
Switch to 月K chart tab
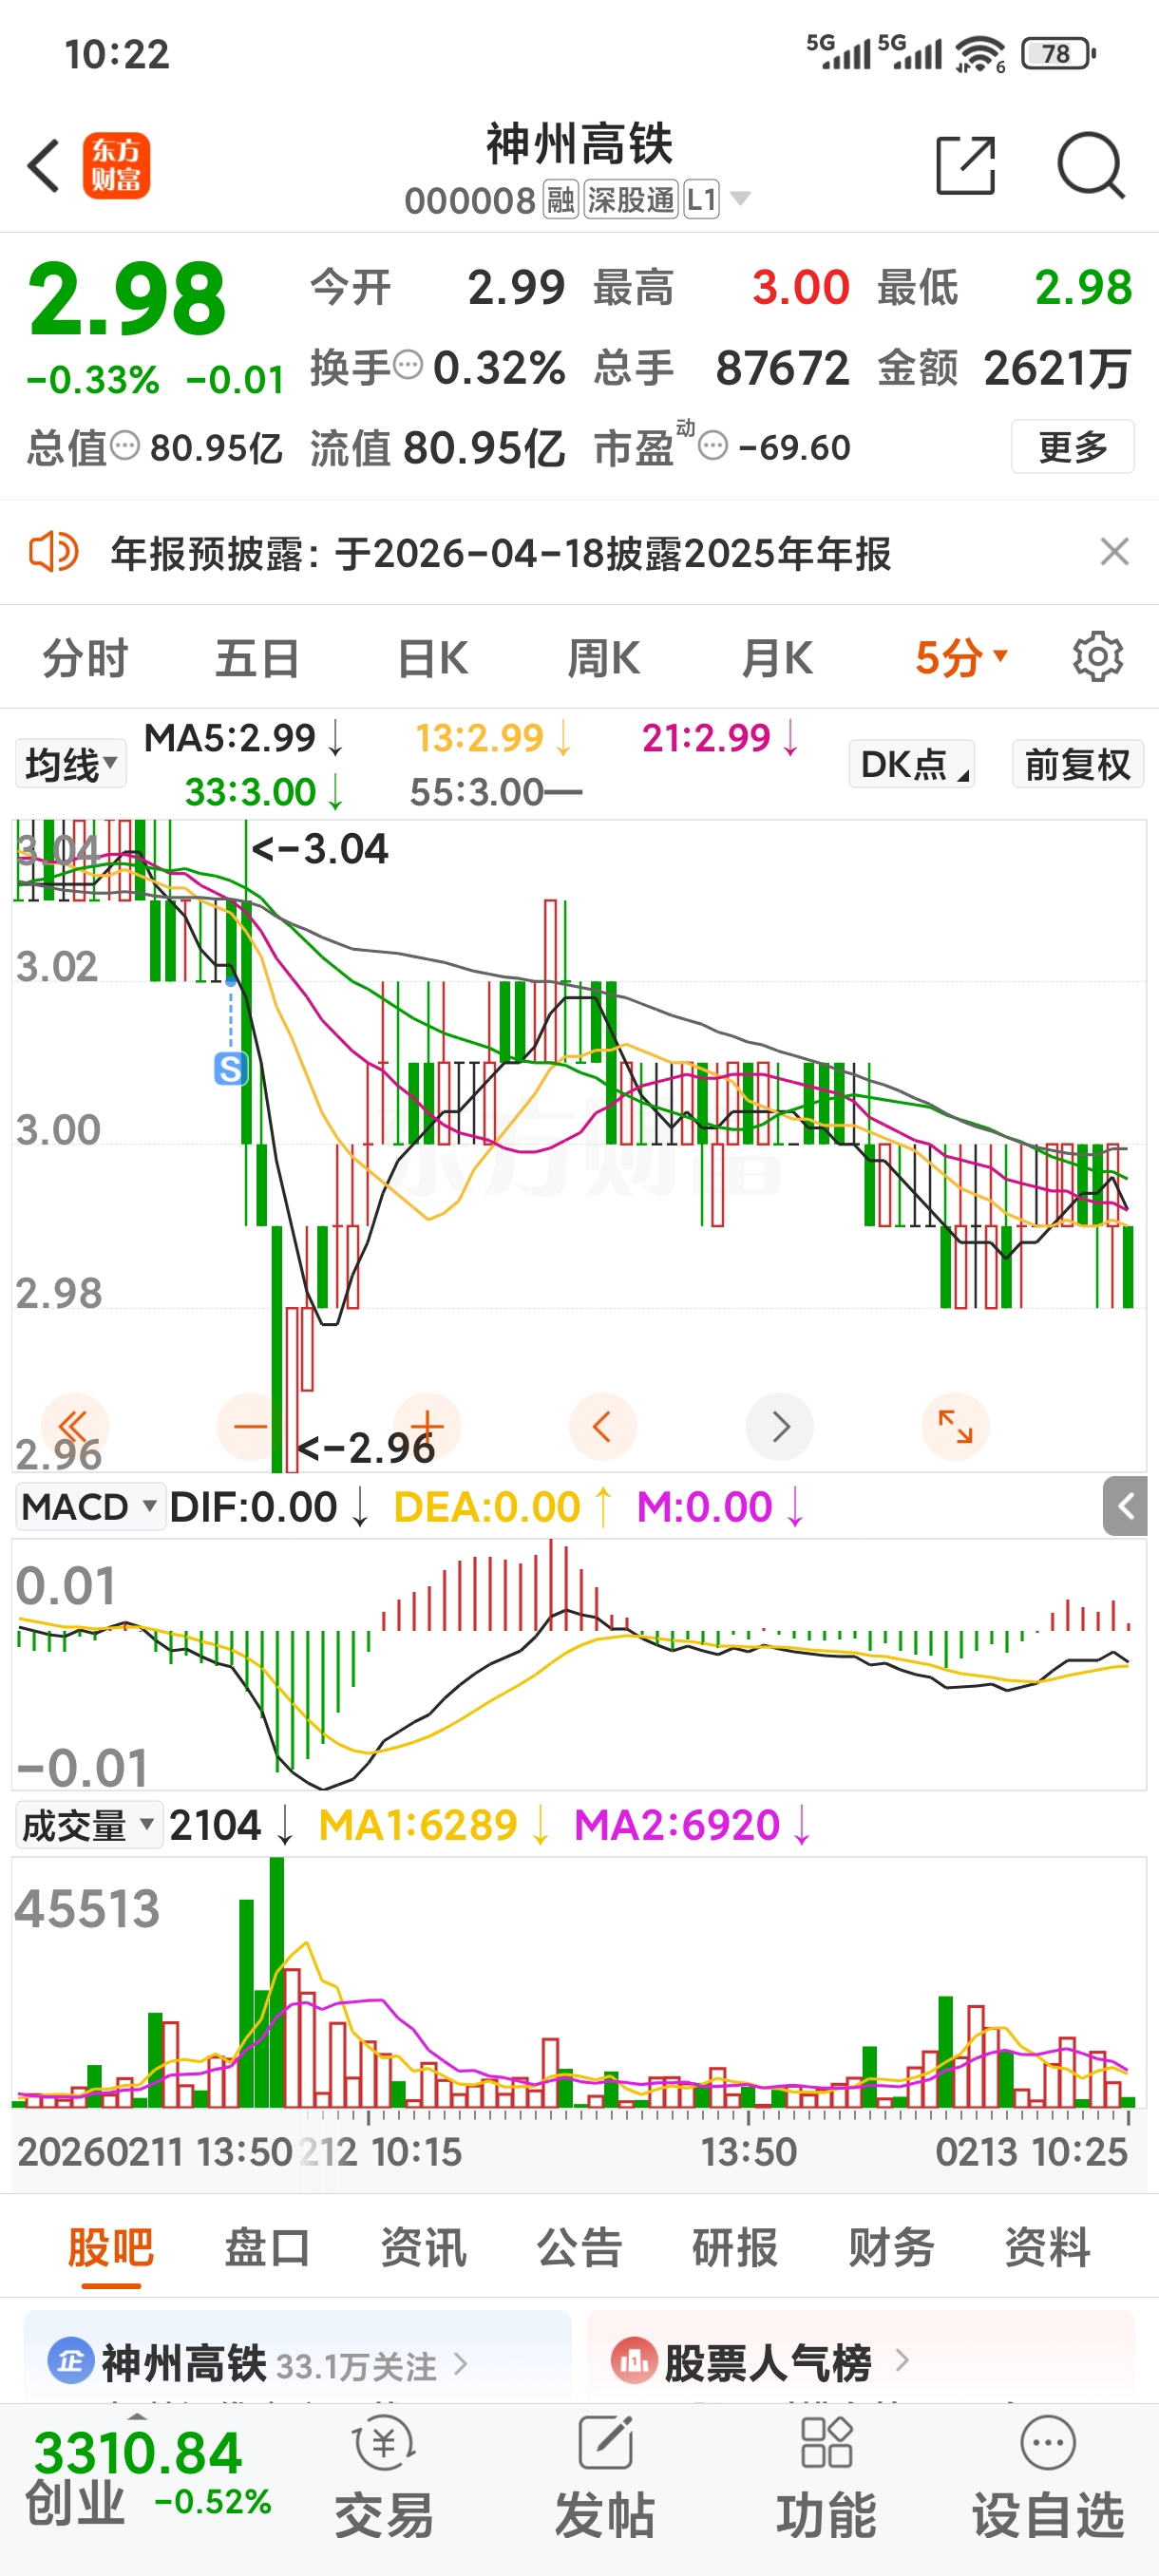pos(777,658)
